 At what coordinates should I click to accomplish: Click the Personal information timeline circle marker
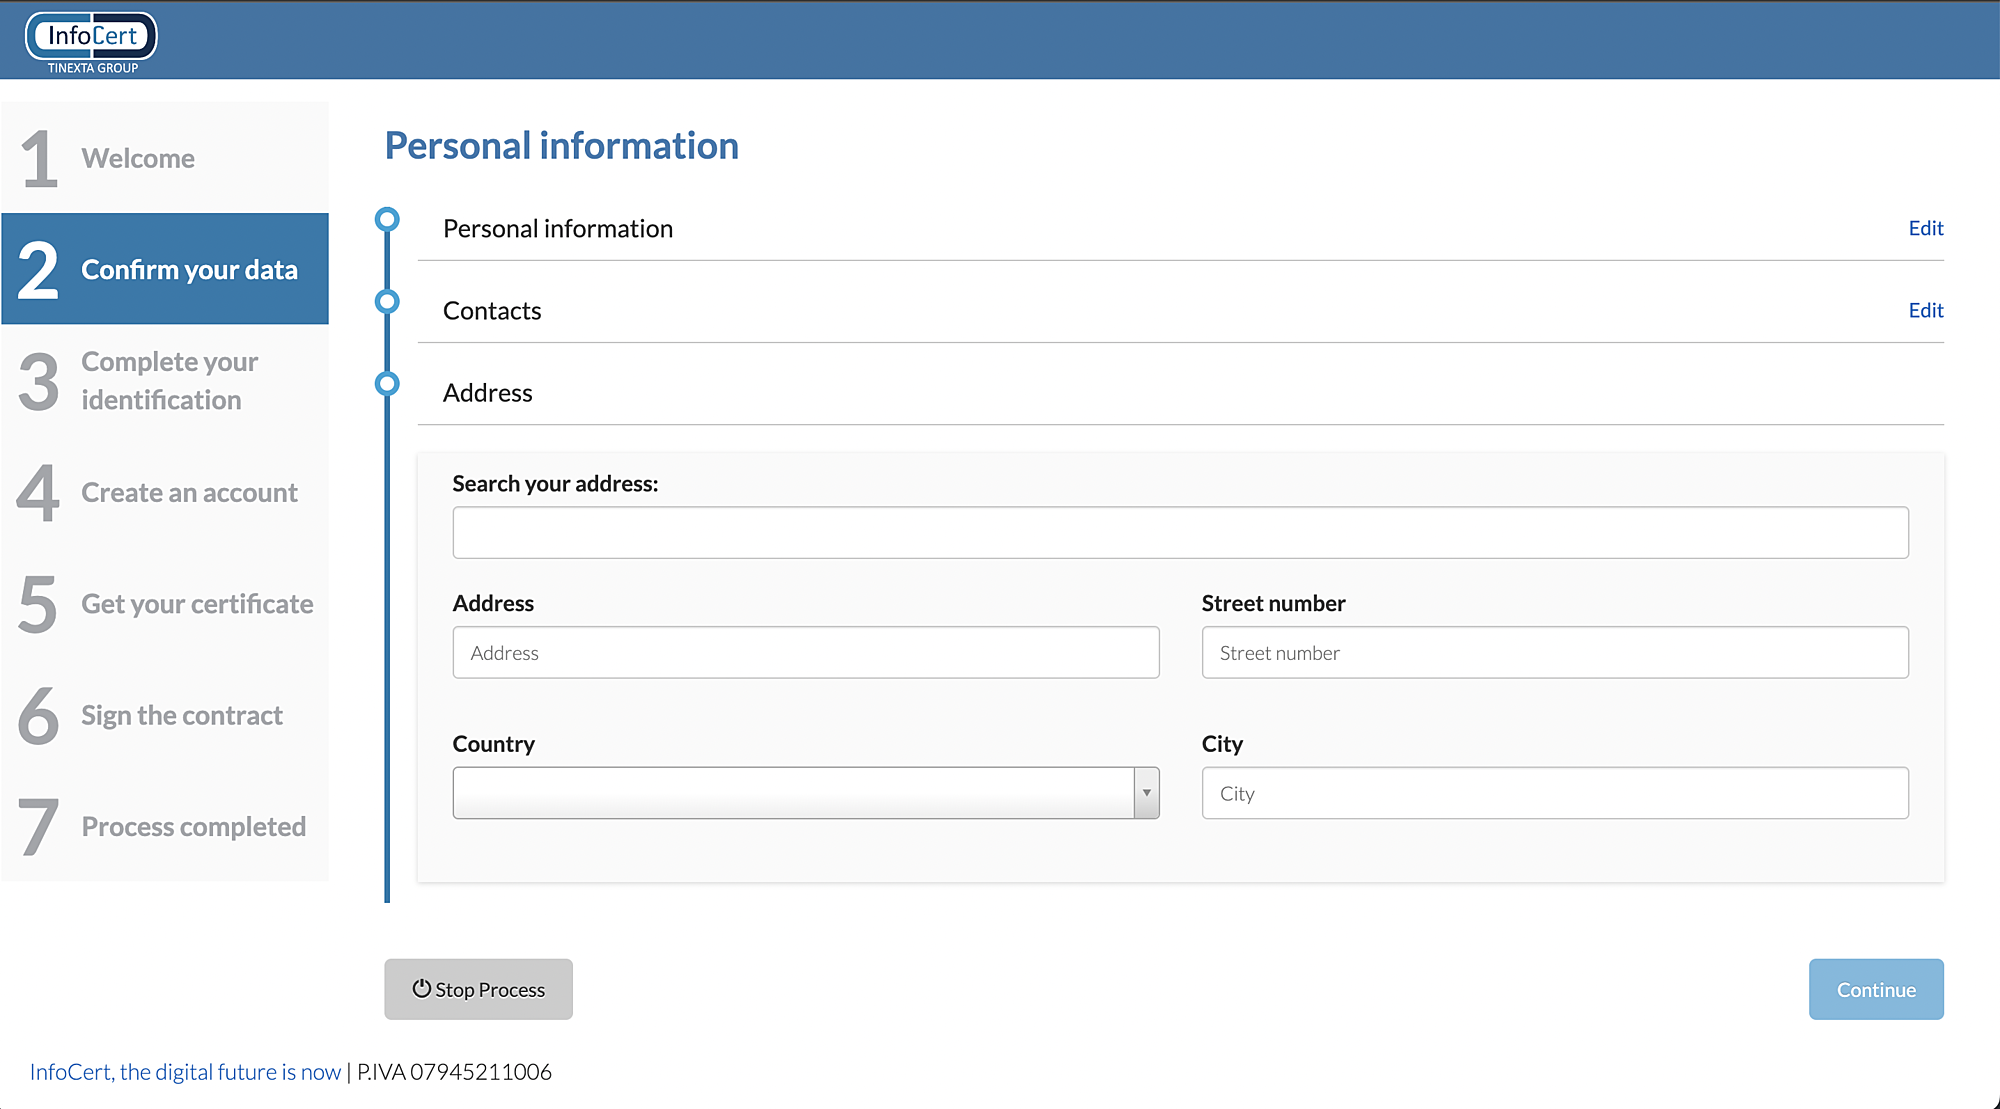tap(387, 219)
